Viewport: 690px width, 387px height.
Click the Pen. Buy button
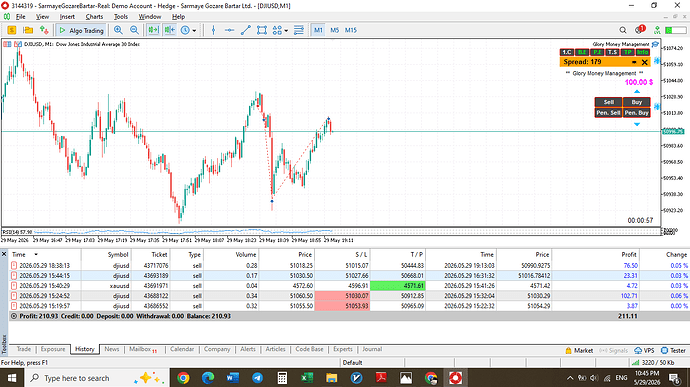pyautogui.click(x=637, y=113)
